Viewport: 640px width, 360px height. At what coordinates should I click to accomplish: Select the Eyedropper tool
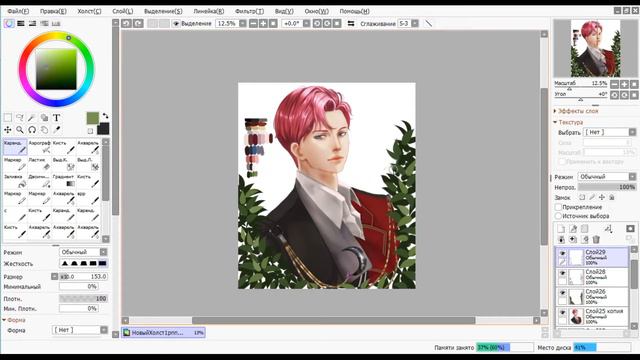pos(56,130)
